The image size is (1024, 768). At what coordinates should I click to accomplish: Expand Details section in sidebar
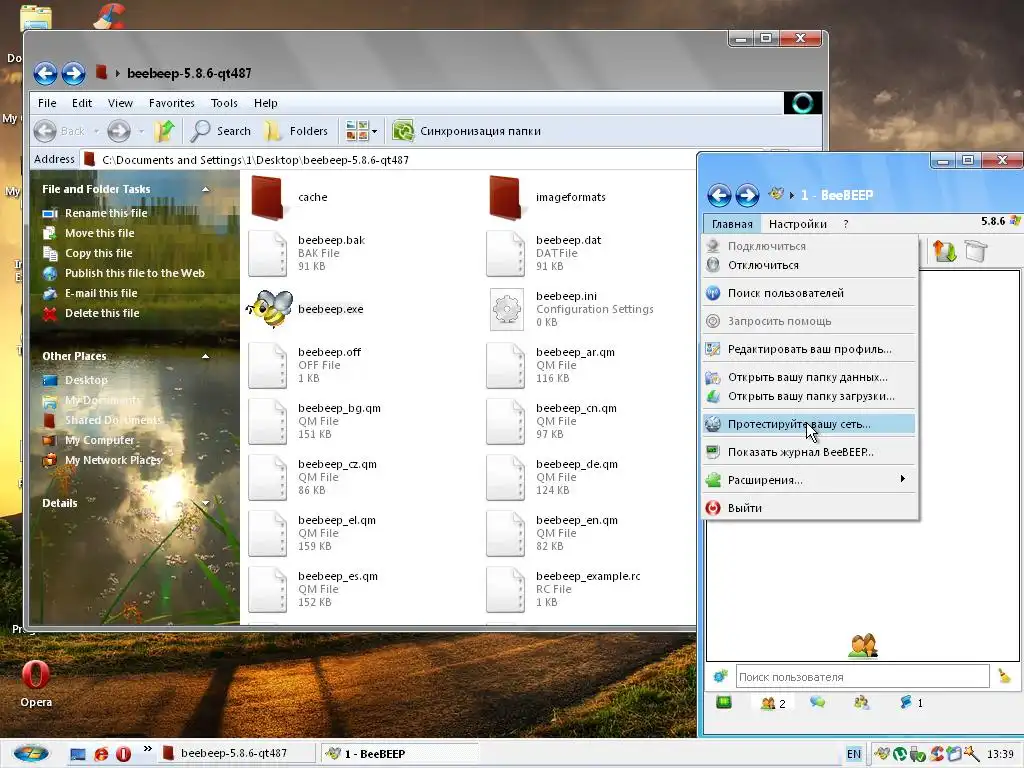tap(206, 504)
